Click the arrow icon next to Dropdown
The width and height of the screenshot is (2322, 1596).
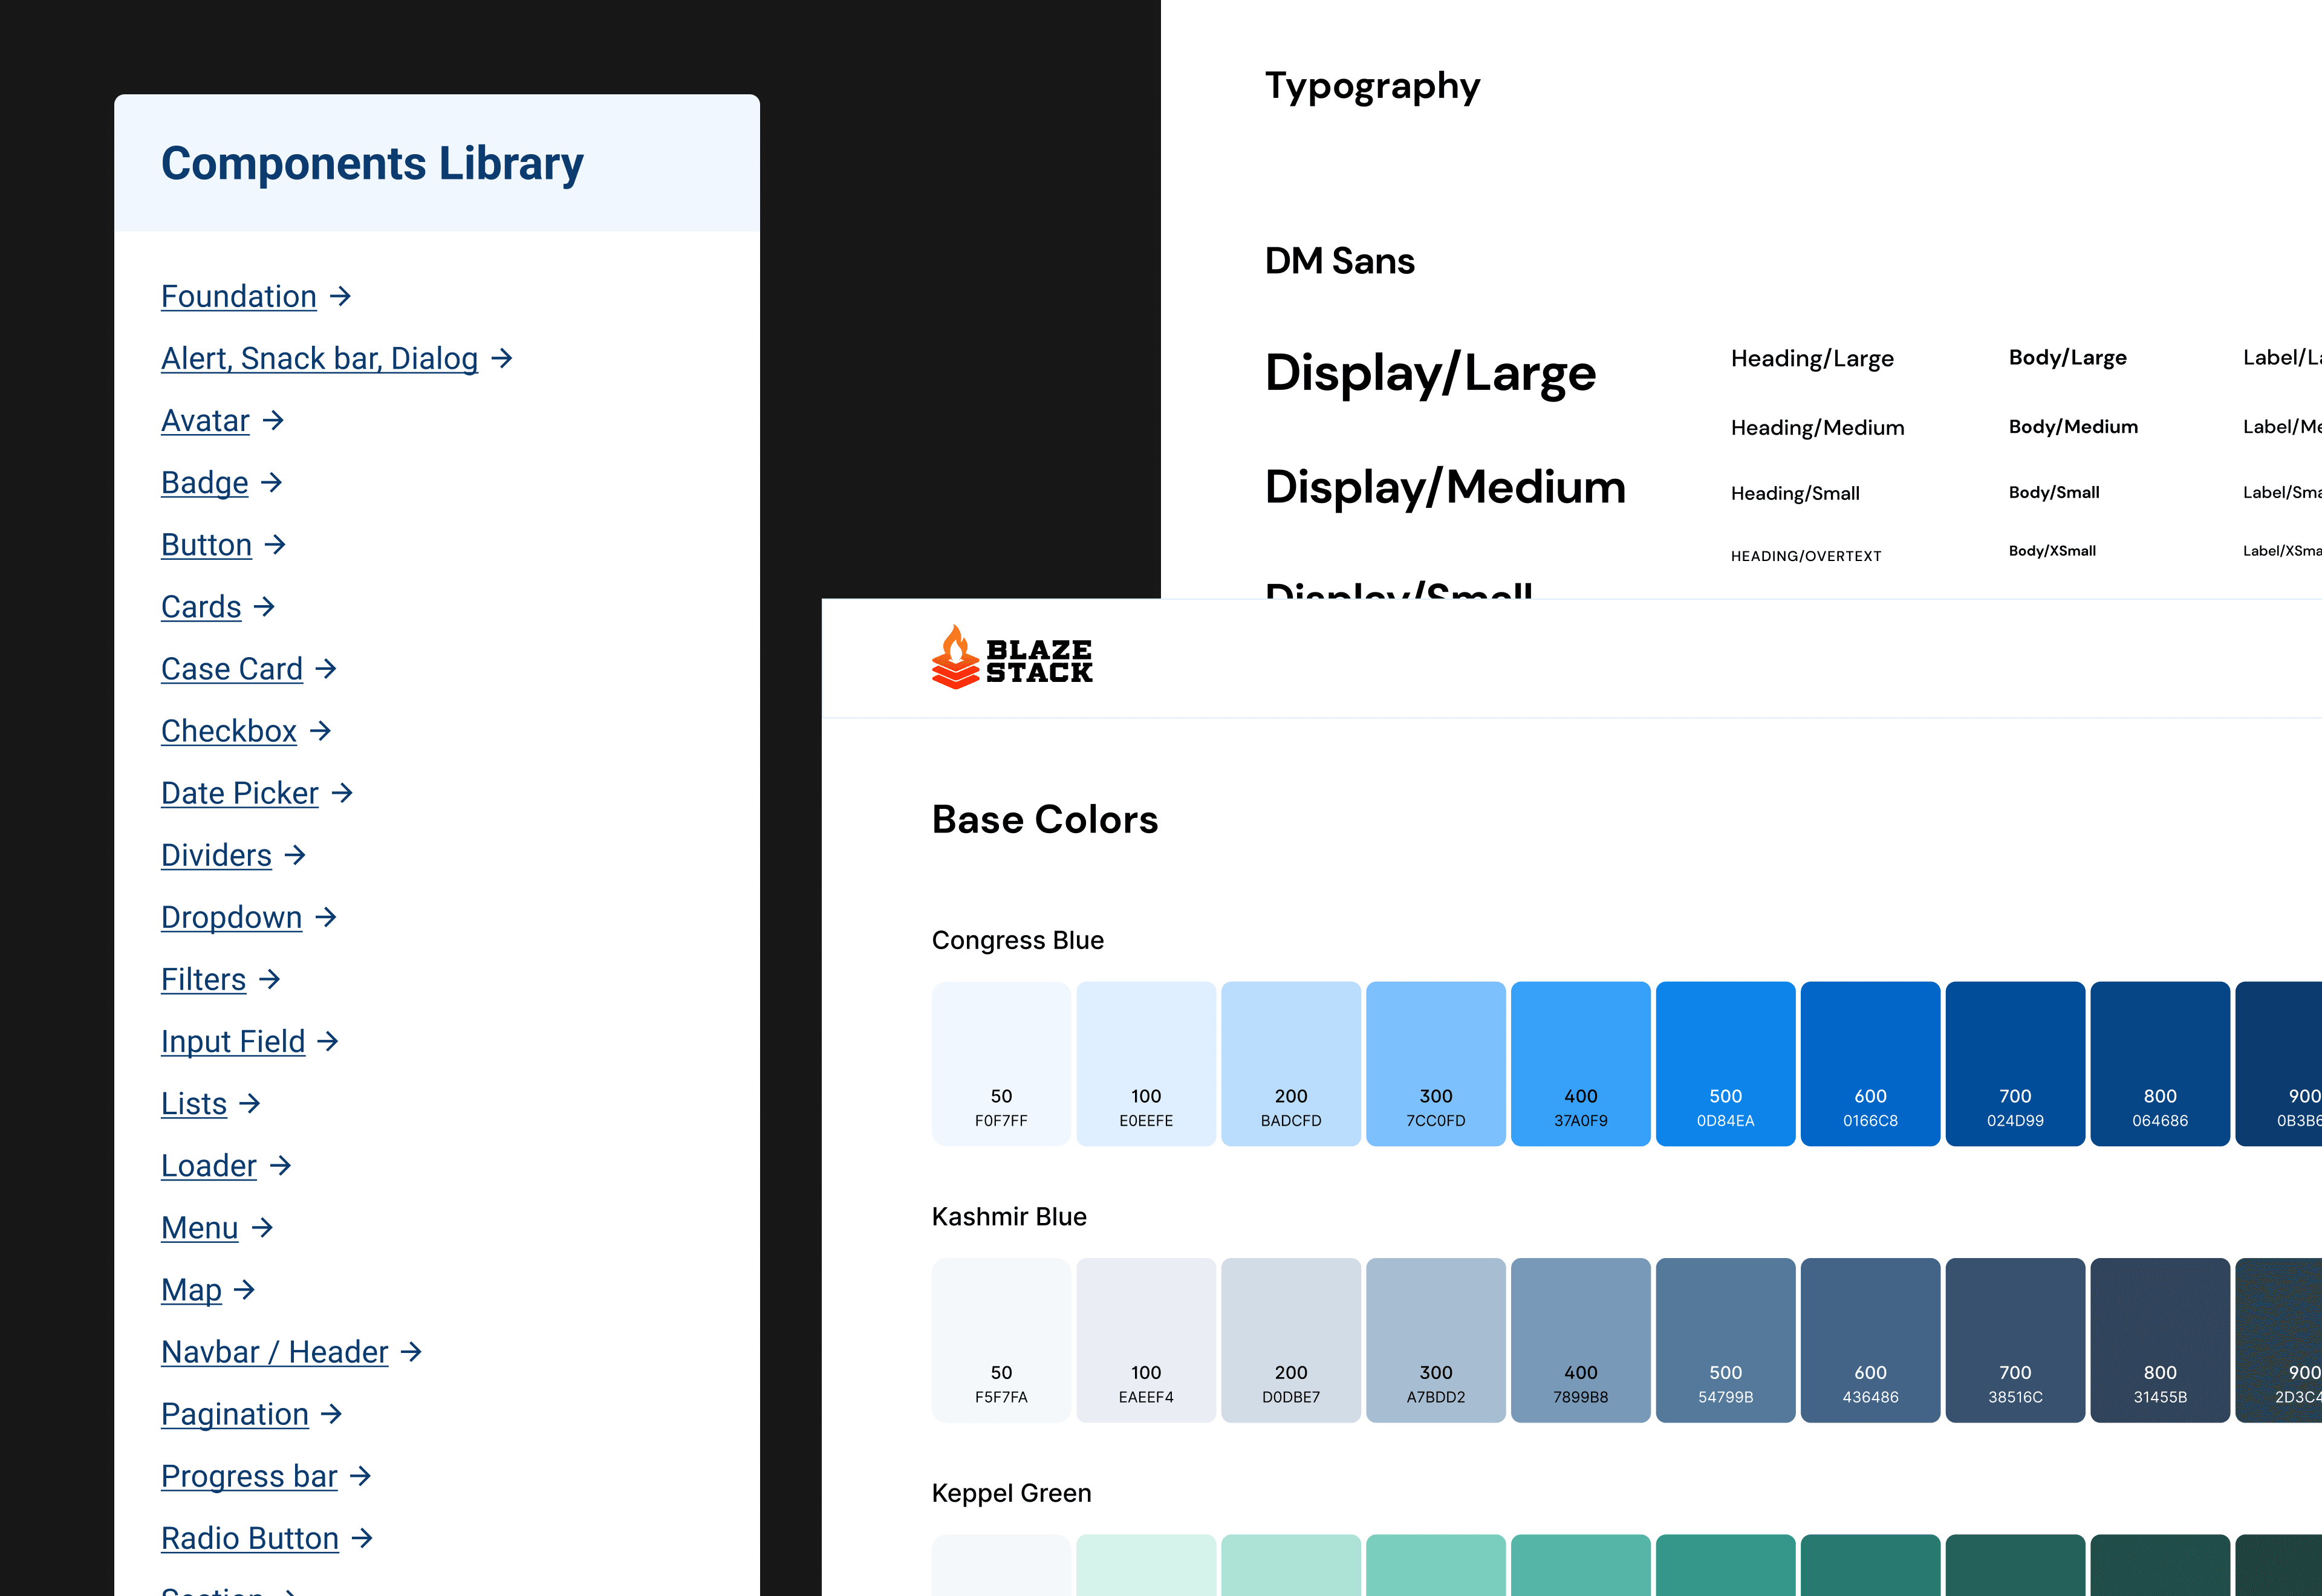[325, 917]
